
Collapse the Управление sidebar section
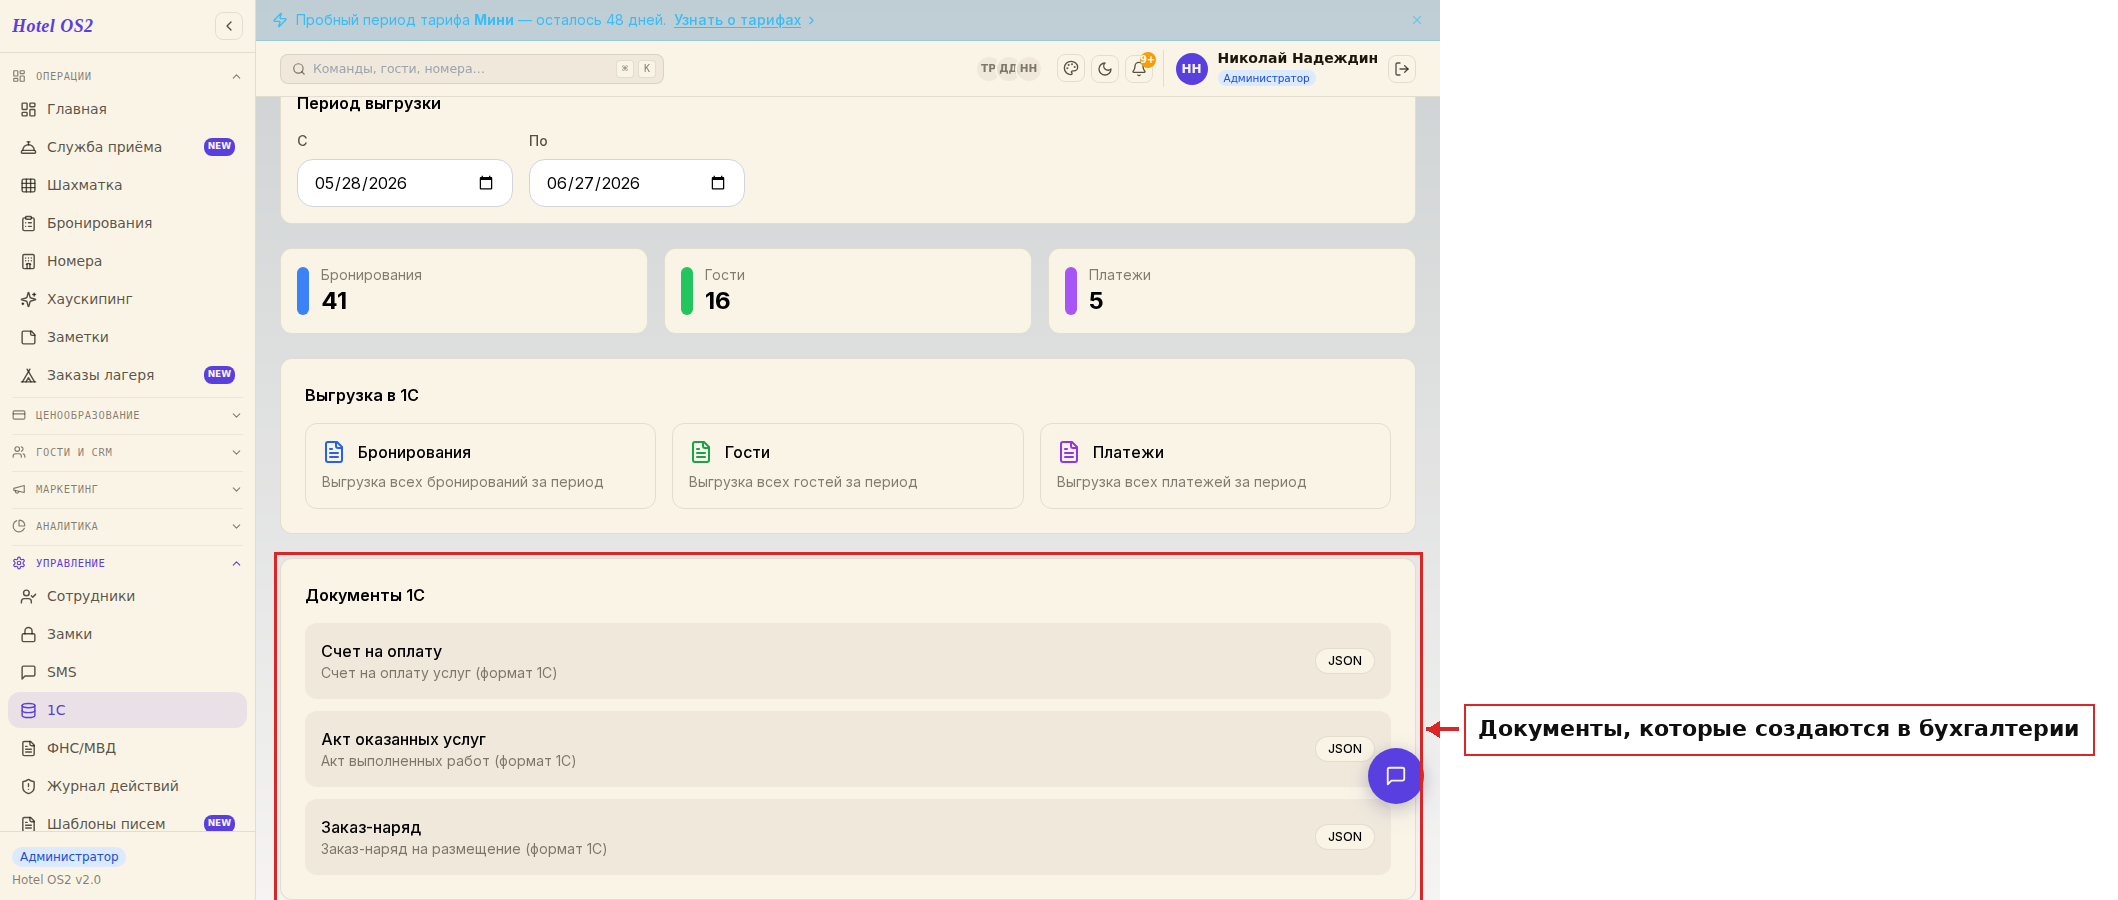127,563
